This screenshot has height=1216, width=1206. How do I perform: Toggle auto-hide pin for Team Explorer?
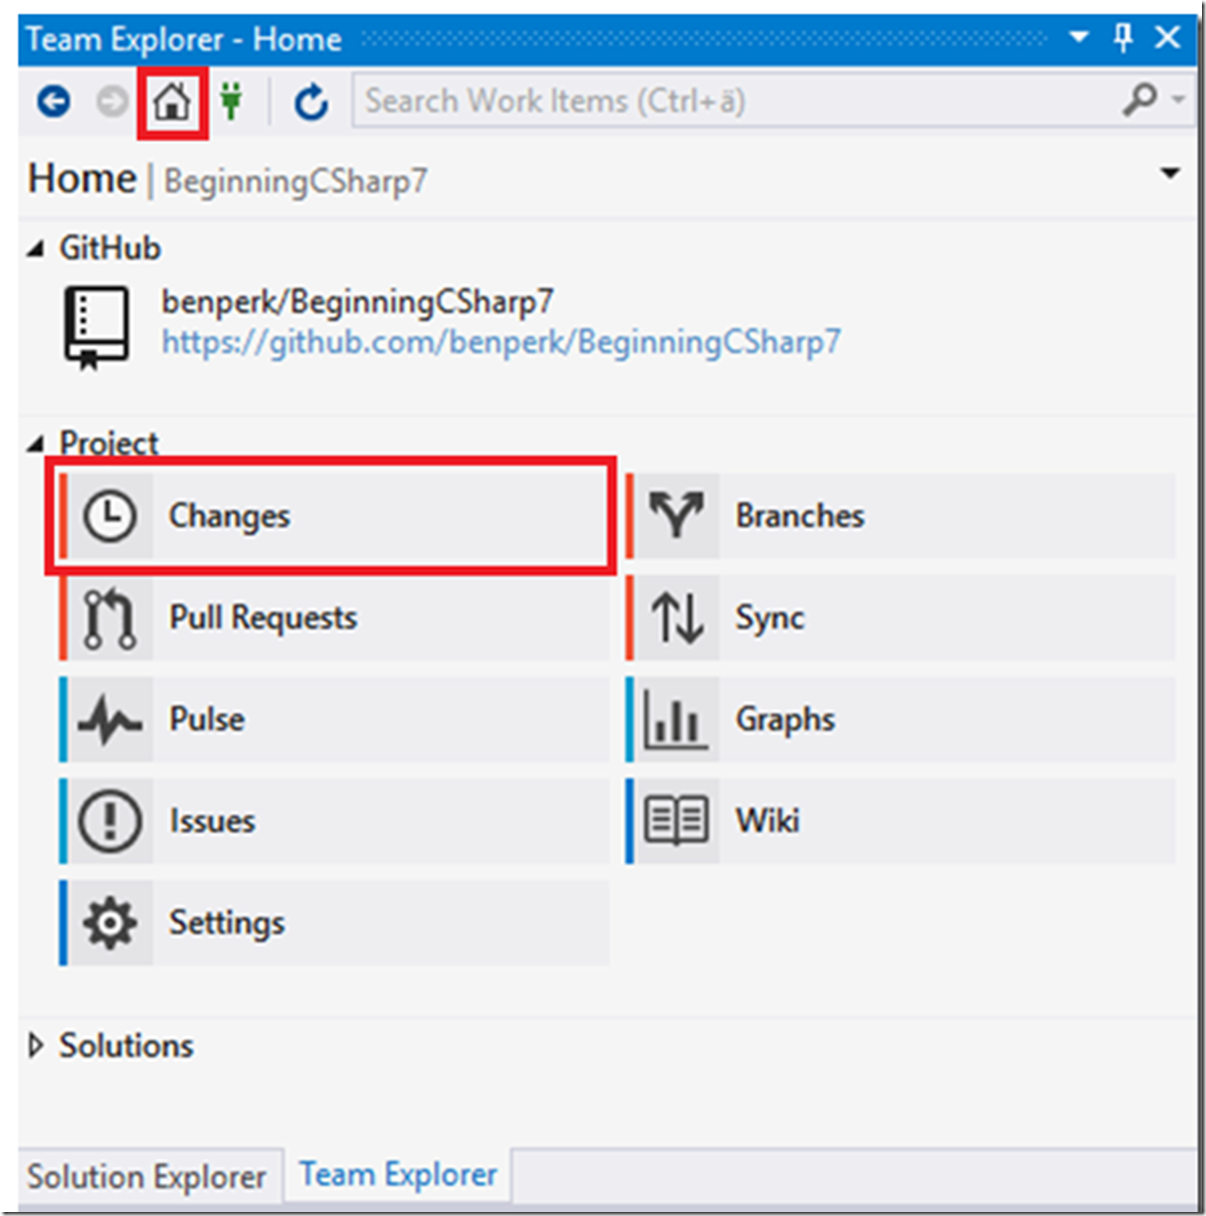click(1123, 38)
